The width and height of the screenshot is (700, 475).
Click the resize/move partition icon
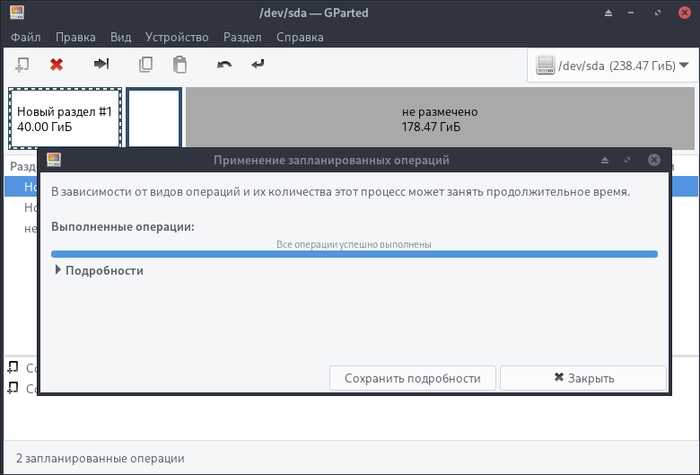pos(101,65)
